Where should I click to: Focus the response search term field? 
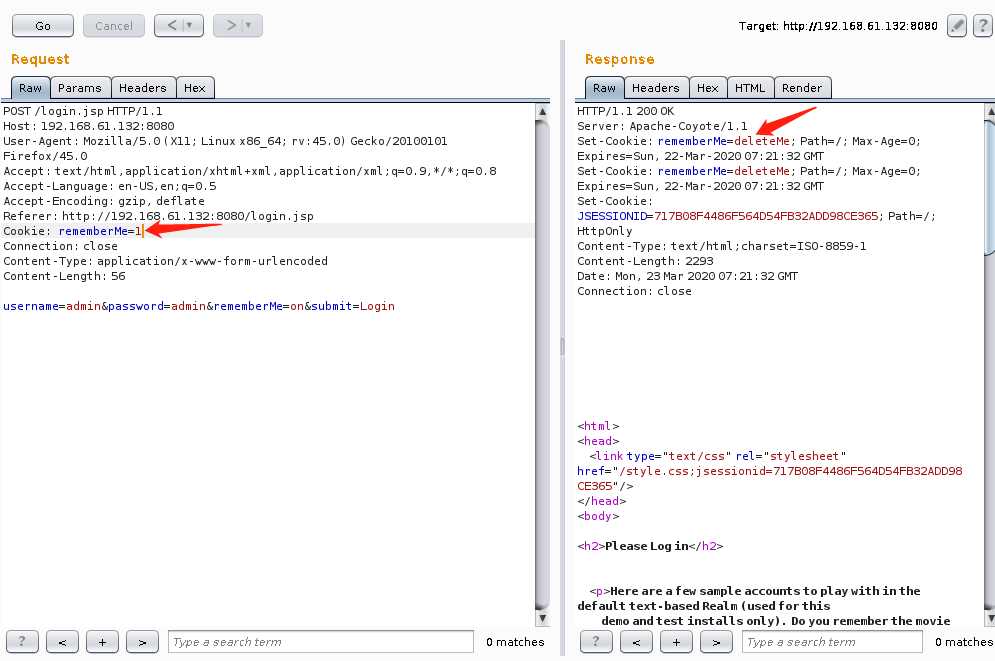832,642
